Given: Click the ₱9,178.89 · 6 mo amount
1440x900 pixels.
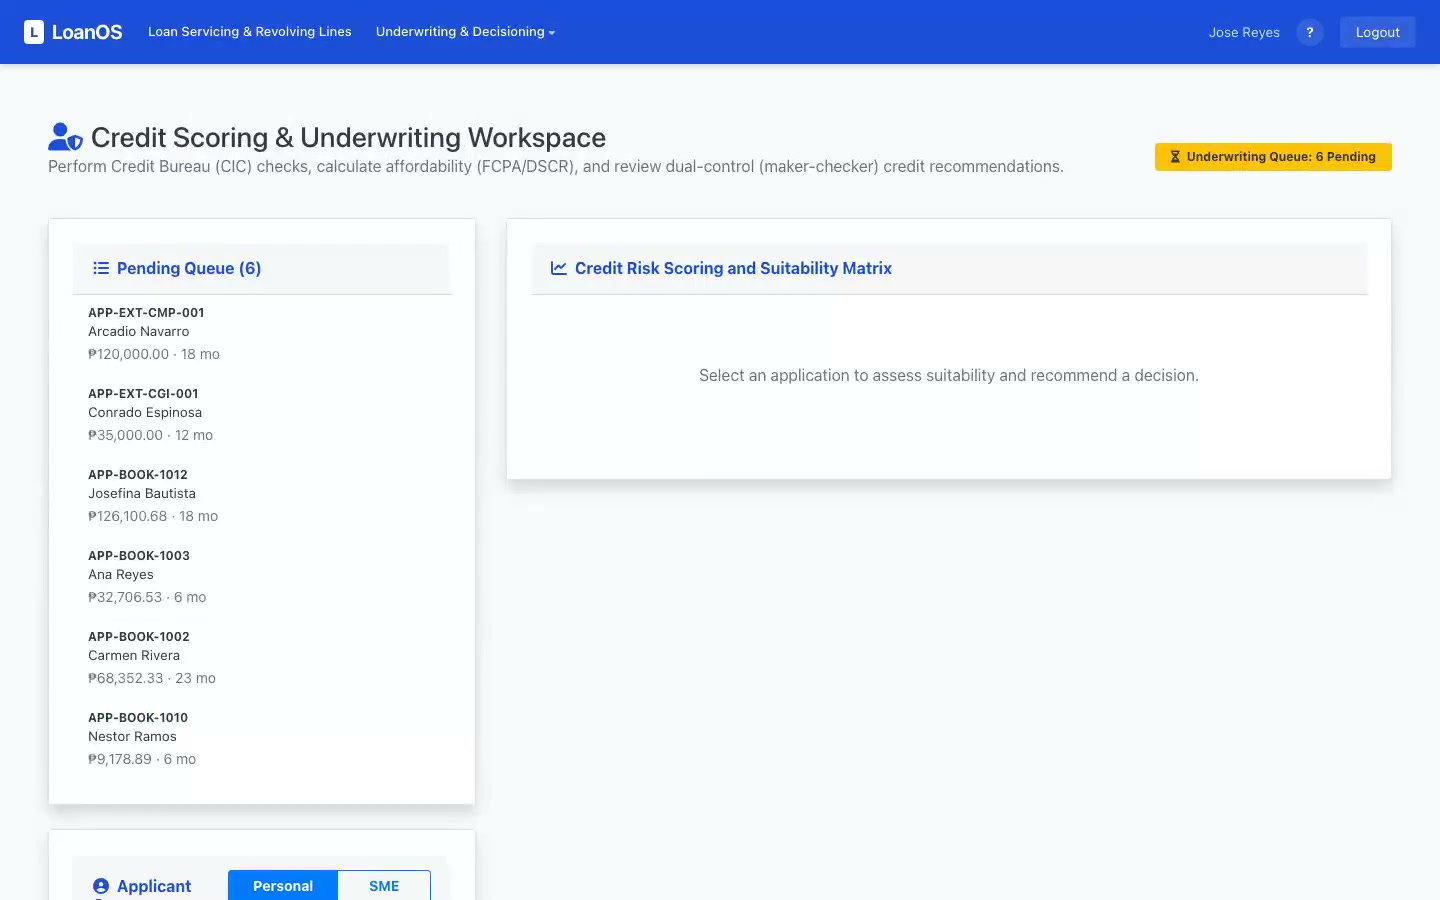Looking at the screenshot, I should pos(142,759).
